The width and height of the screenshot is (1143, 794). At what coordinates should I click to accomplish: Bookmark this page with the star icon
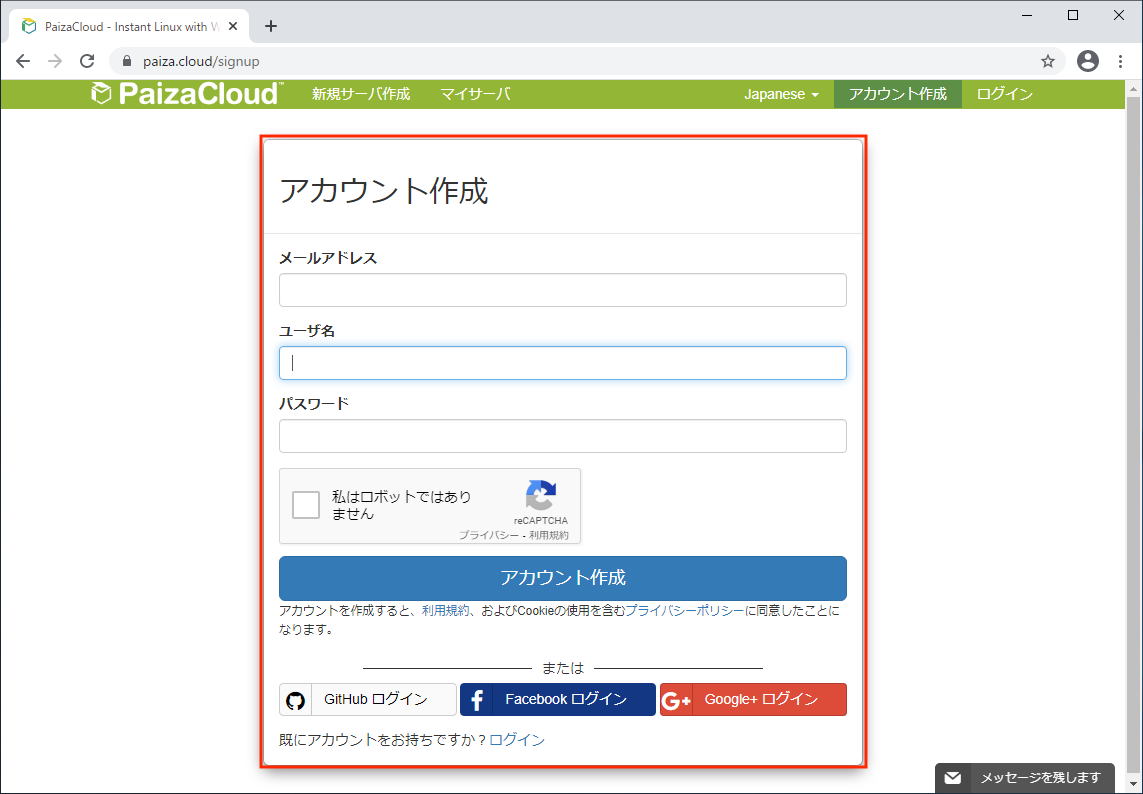(x=1048, y=61)
